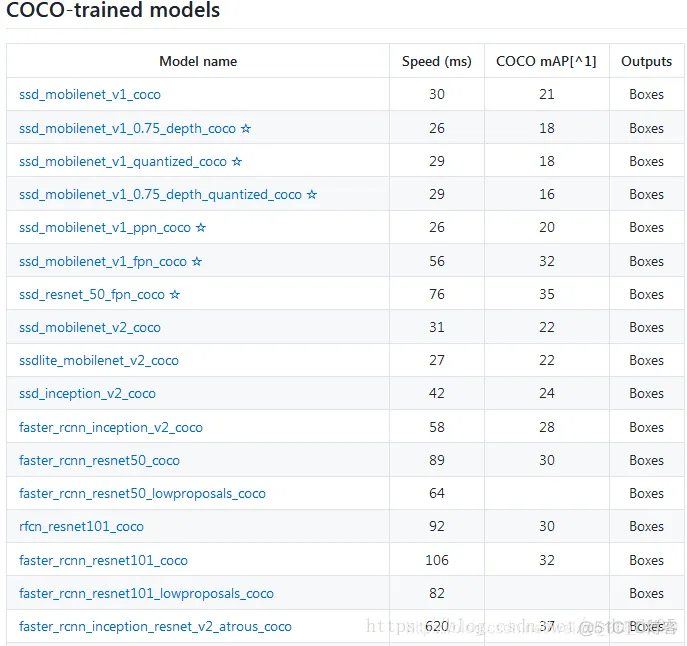
Task: Open faster_rcnn_resnet50_lowproposals_coco link
Action: click(x=142, y=493)
